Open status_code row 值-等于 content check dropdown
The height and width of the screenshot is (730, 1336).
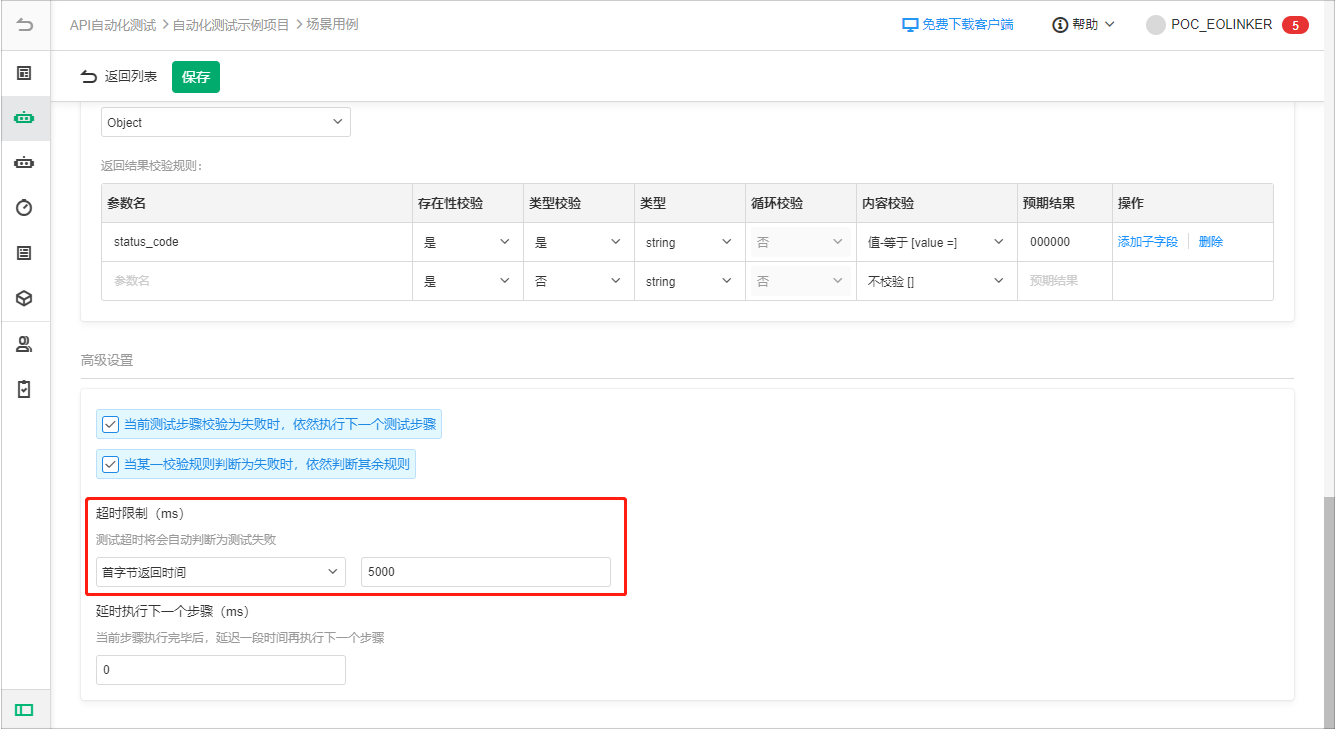pos(936,242)
